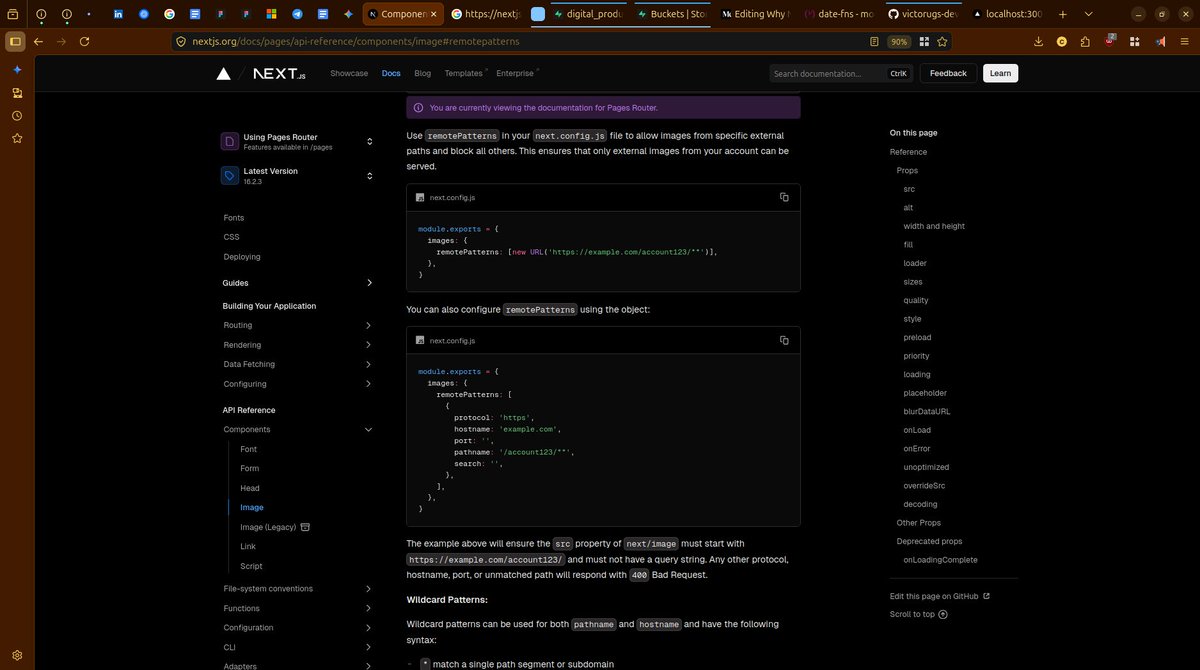The width and height of the screenshot is (1200, 670).
Task: Open the Deploying sidebar link
Action: click(x=242, y=257)
